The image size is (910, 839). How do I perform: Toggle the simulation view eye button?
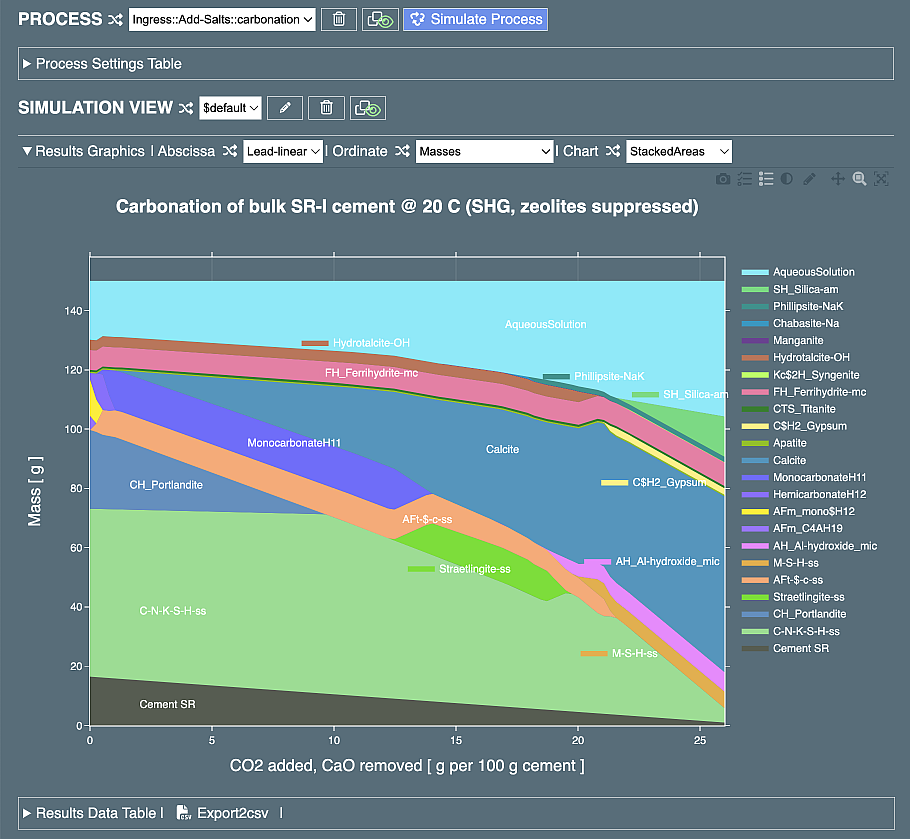[368, 108]
